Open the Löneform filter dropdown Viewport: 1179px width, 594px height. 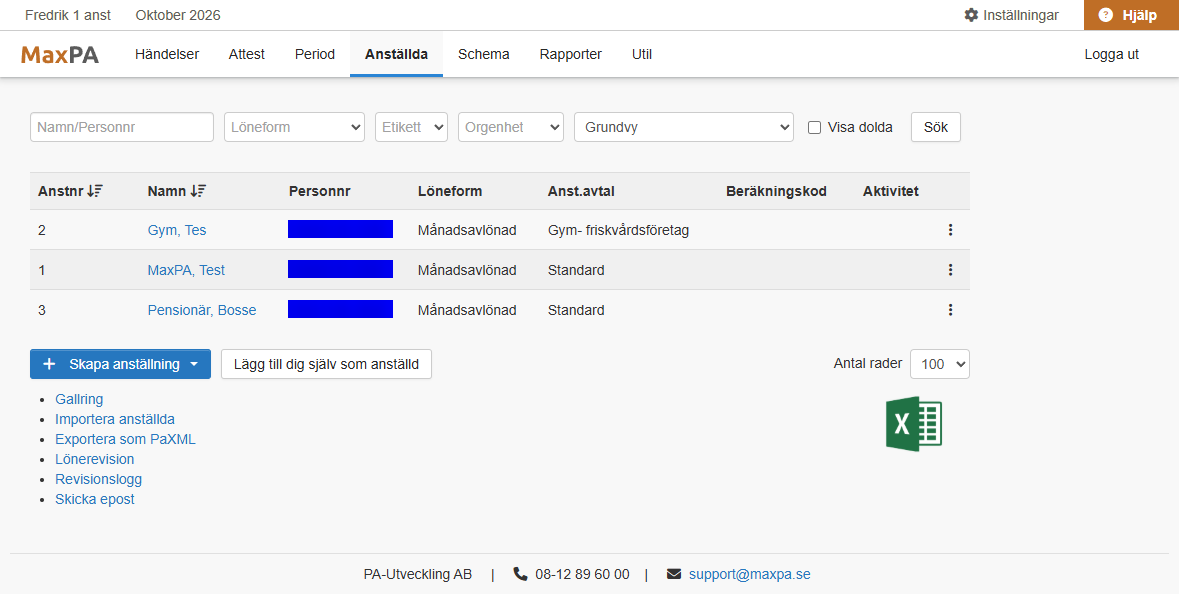tap(294, 127)
